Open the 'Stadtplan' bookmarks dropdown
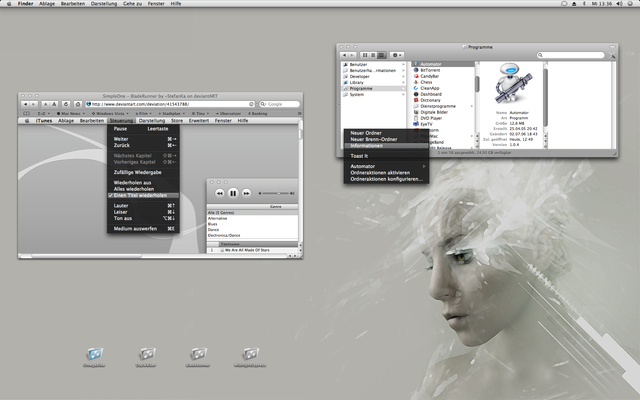 [x=171, y=113]
